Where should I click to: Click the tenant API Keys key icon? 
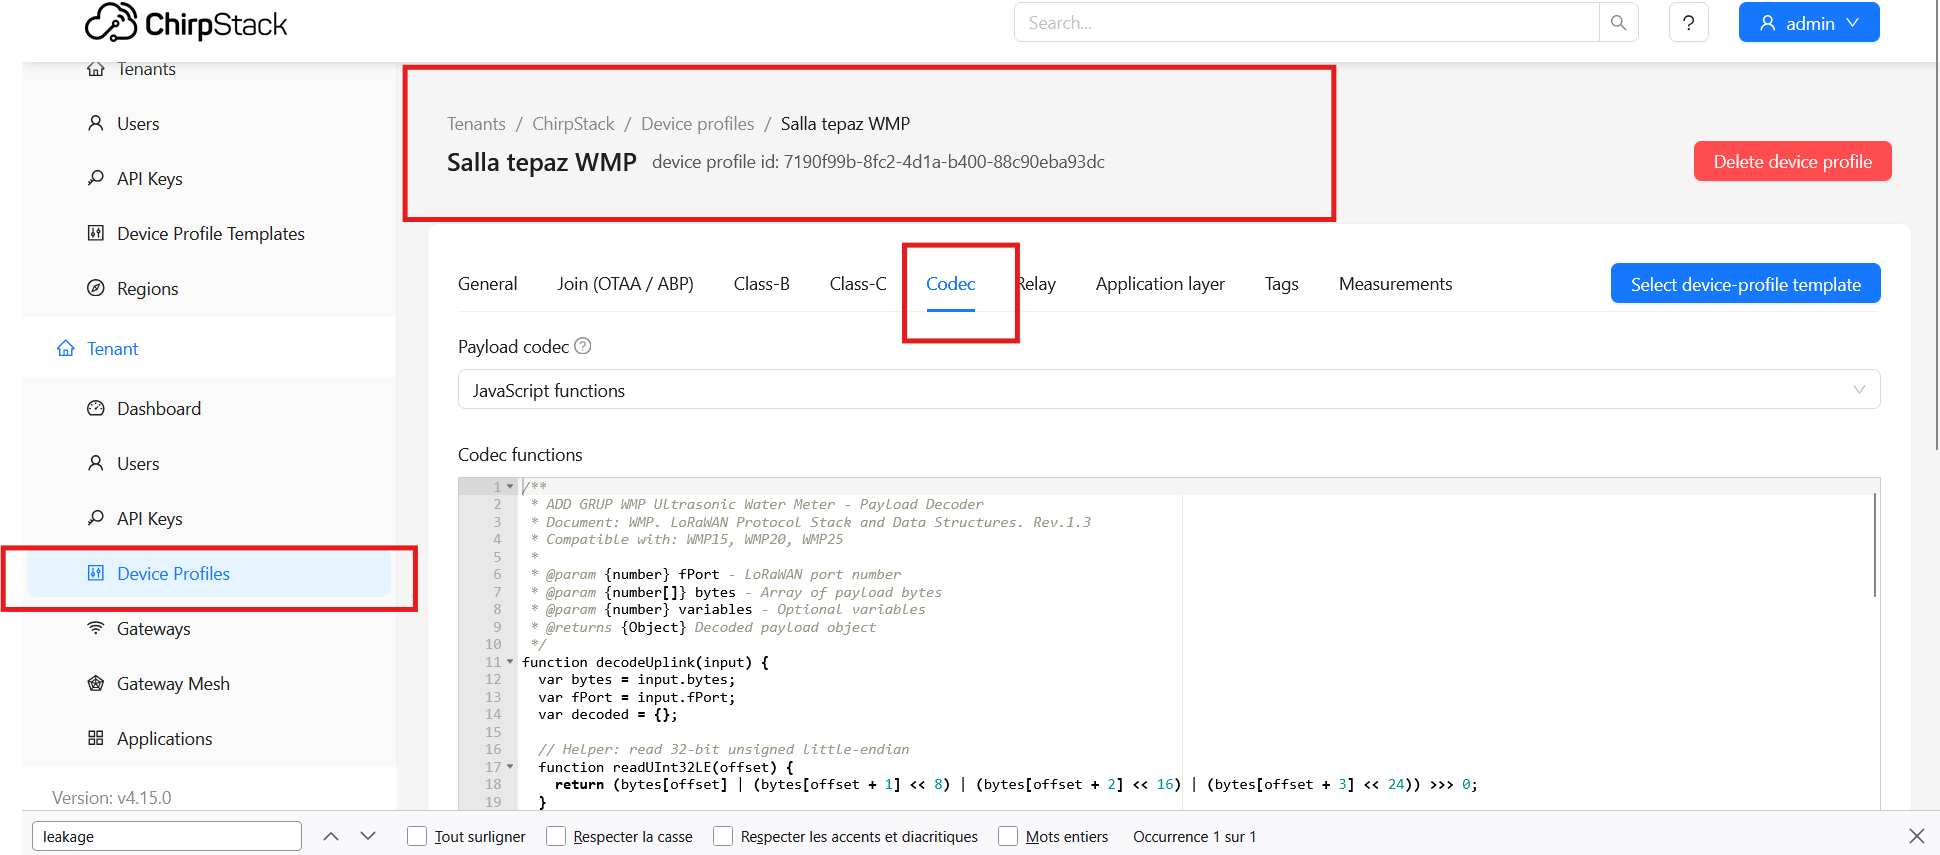tap(96, 518)
